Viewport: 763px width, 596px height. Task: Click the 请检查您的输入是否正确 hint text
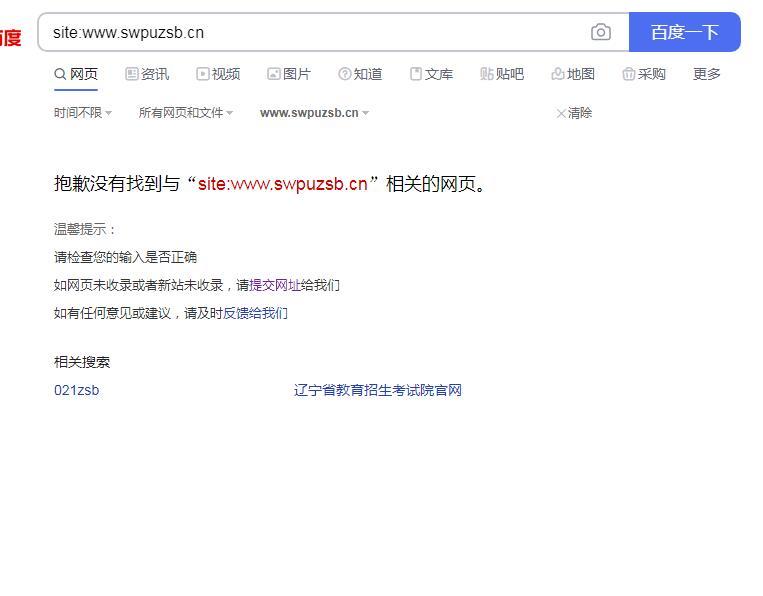(125, 257)
